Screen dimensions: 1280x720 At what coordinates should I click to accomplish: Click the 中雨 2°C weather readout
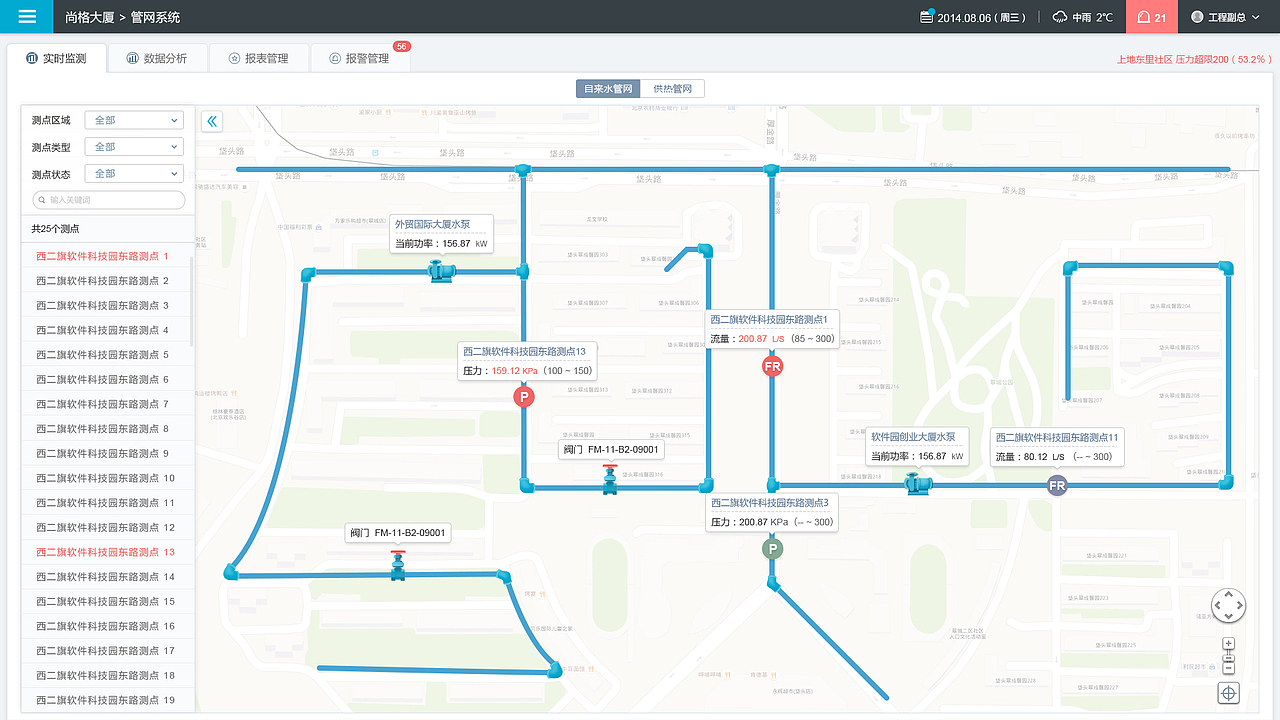[x=1092, y=17]
